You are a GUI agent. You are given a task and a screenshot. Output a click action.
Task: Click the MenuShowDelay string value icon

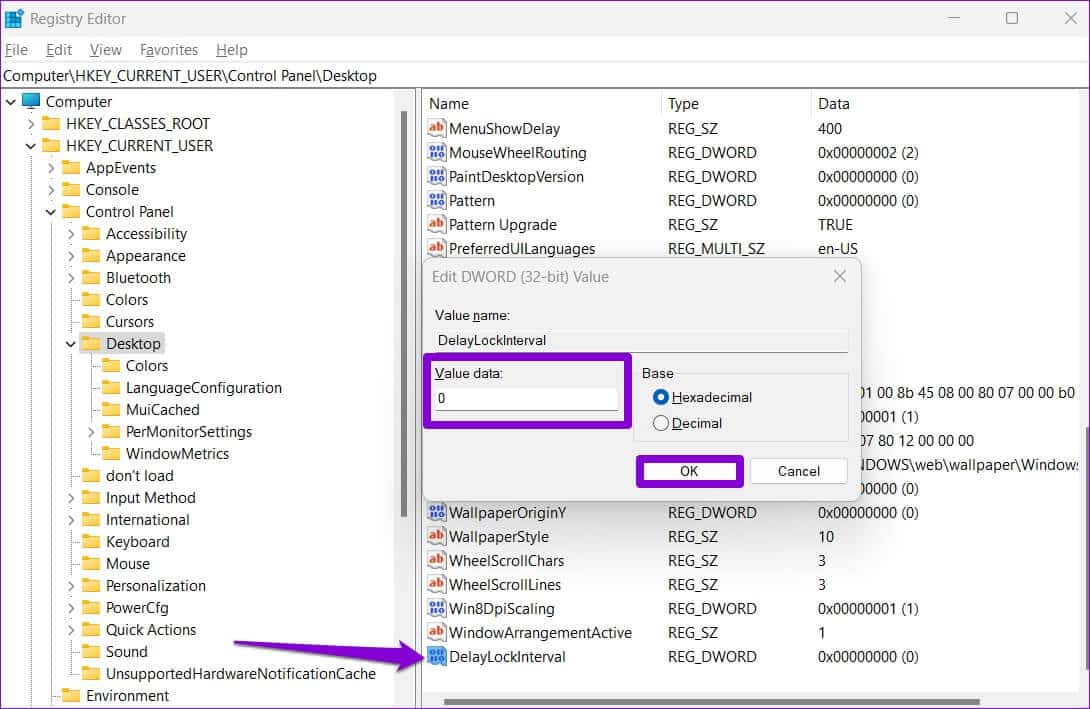[x=437, y=128]
